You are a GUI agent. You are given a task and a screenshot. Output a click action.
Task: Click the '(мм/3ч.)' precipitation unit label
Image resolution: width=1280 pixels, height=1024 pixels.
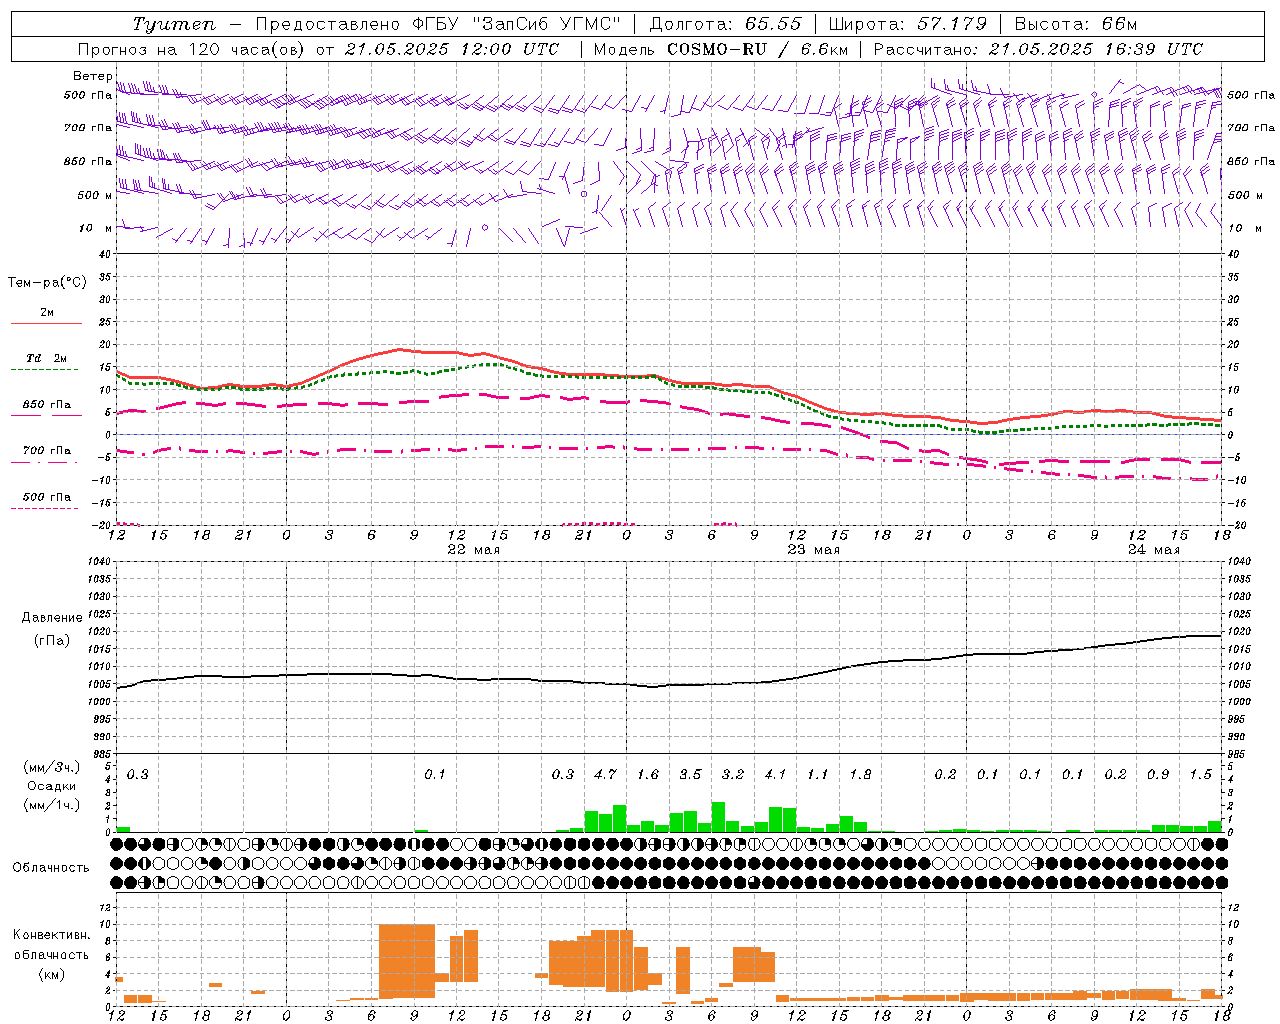point(52,768)
